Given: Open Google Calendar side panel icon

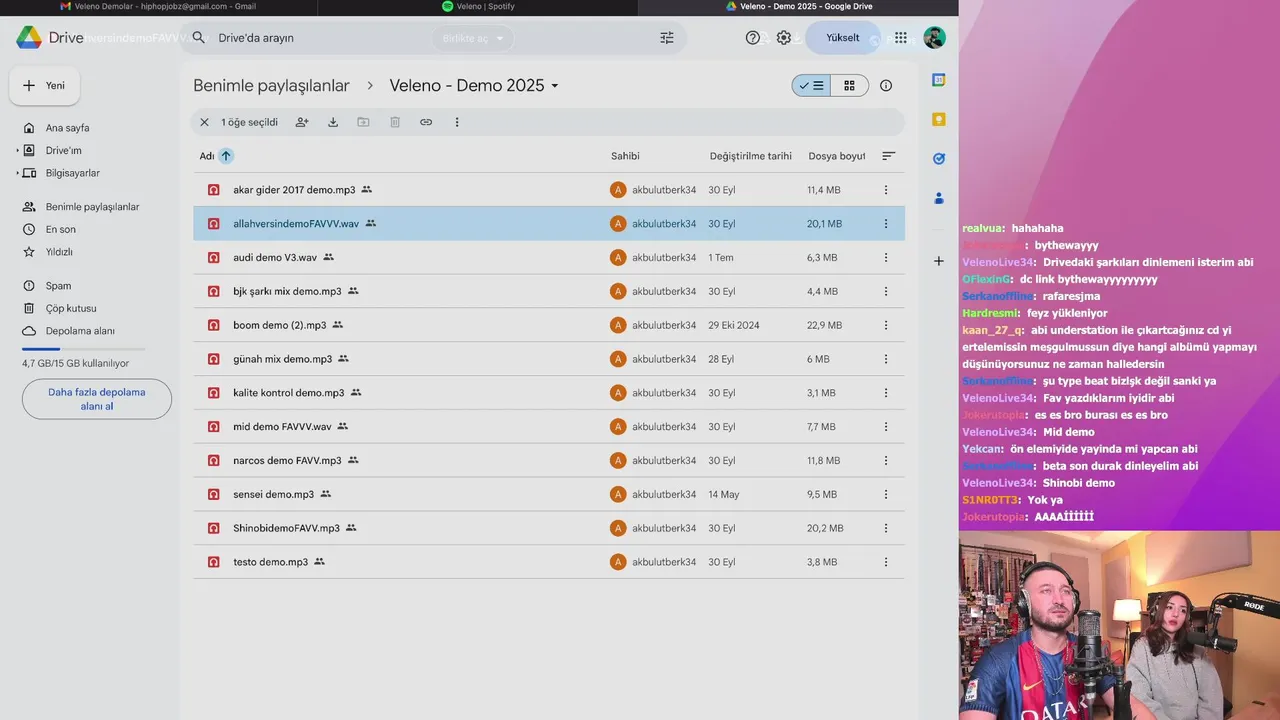Looking at the screenshot, I should [x=939, y=80].
